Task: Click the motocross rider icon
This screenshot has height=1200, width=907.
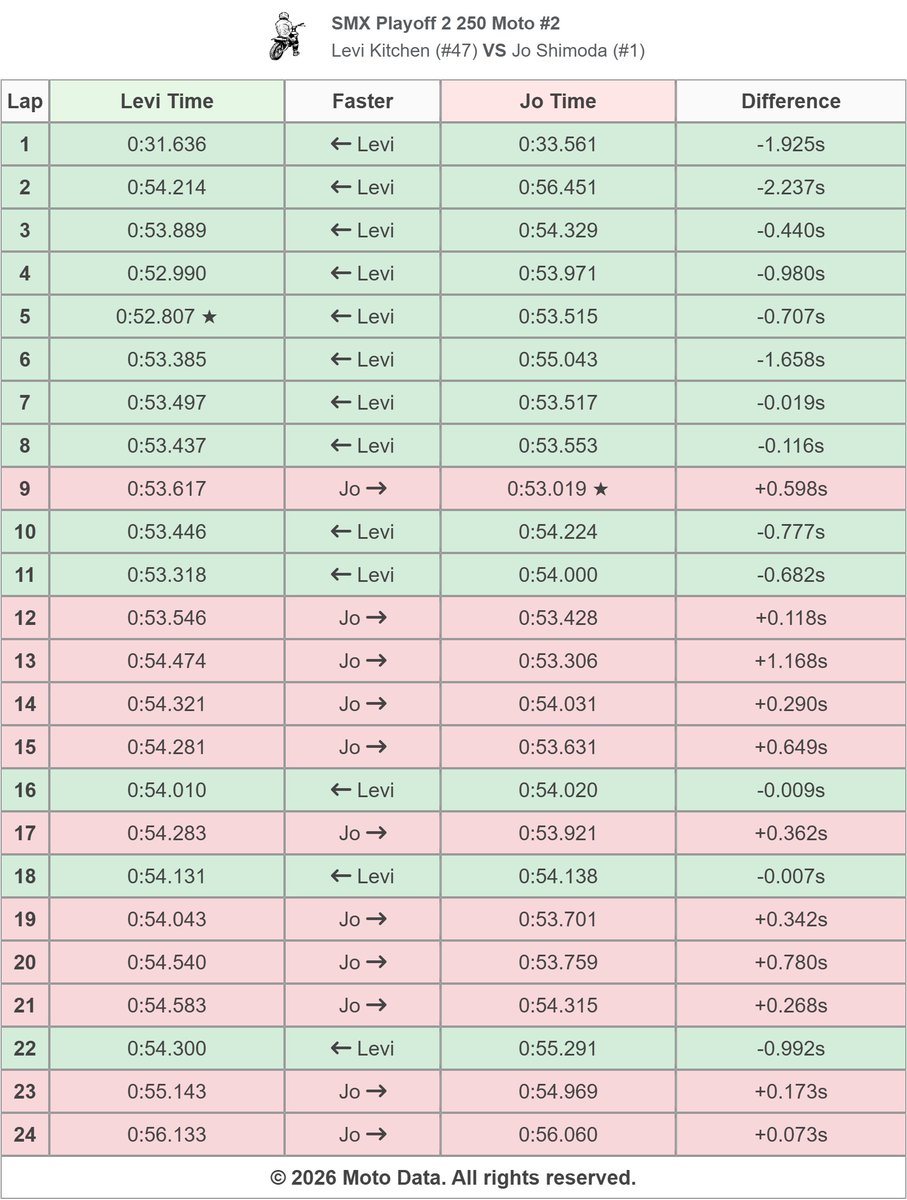Action: point(286,36)
